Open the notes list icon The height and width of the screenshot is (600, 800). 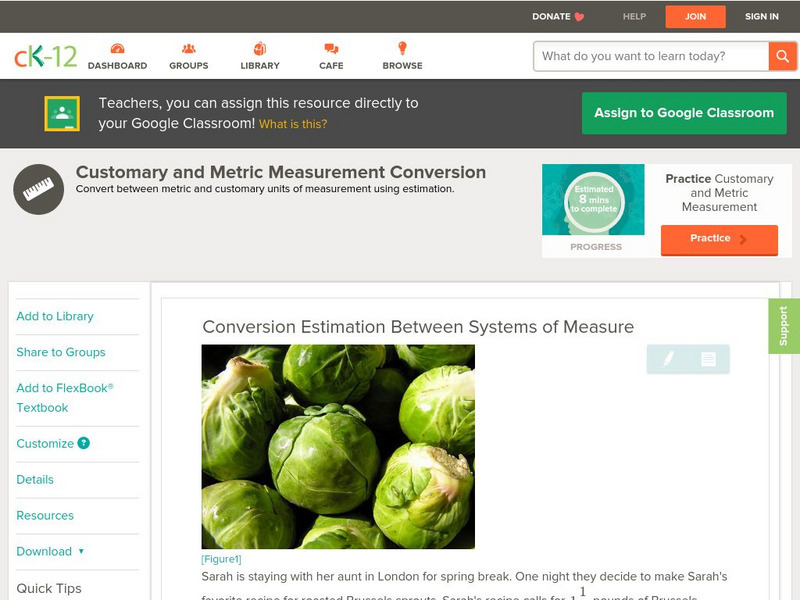(x=708, y=359)
